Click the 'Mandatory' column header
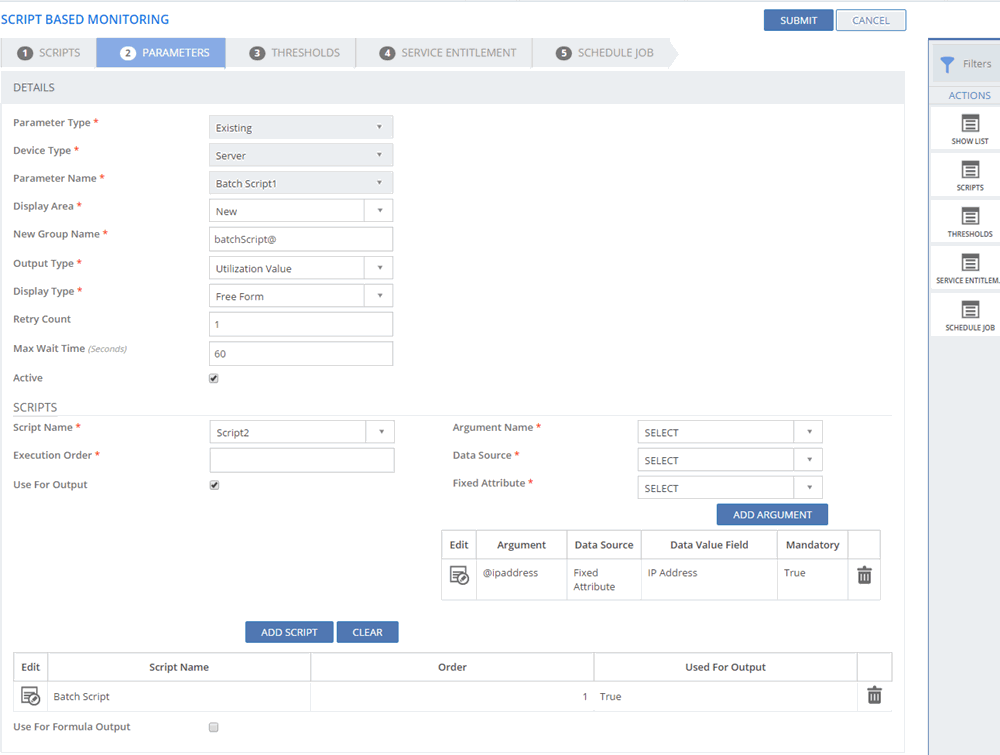Image resolution: width=1000 pixels, height=755 pixels. [812, 545]
